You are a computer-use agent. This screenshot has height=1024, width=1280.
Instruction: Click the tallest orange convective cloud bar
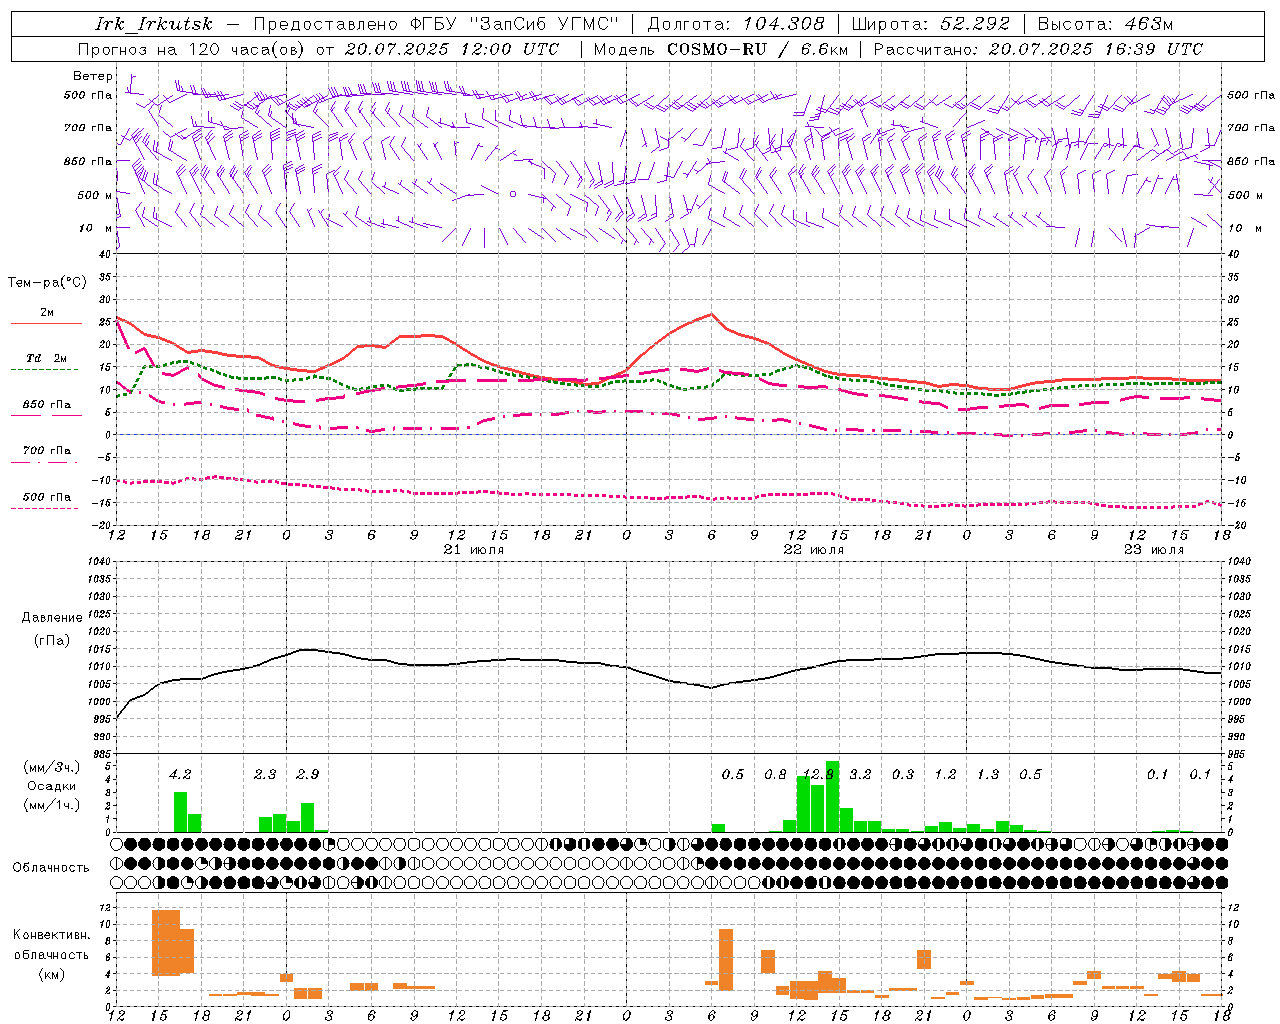(166, 943)
